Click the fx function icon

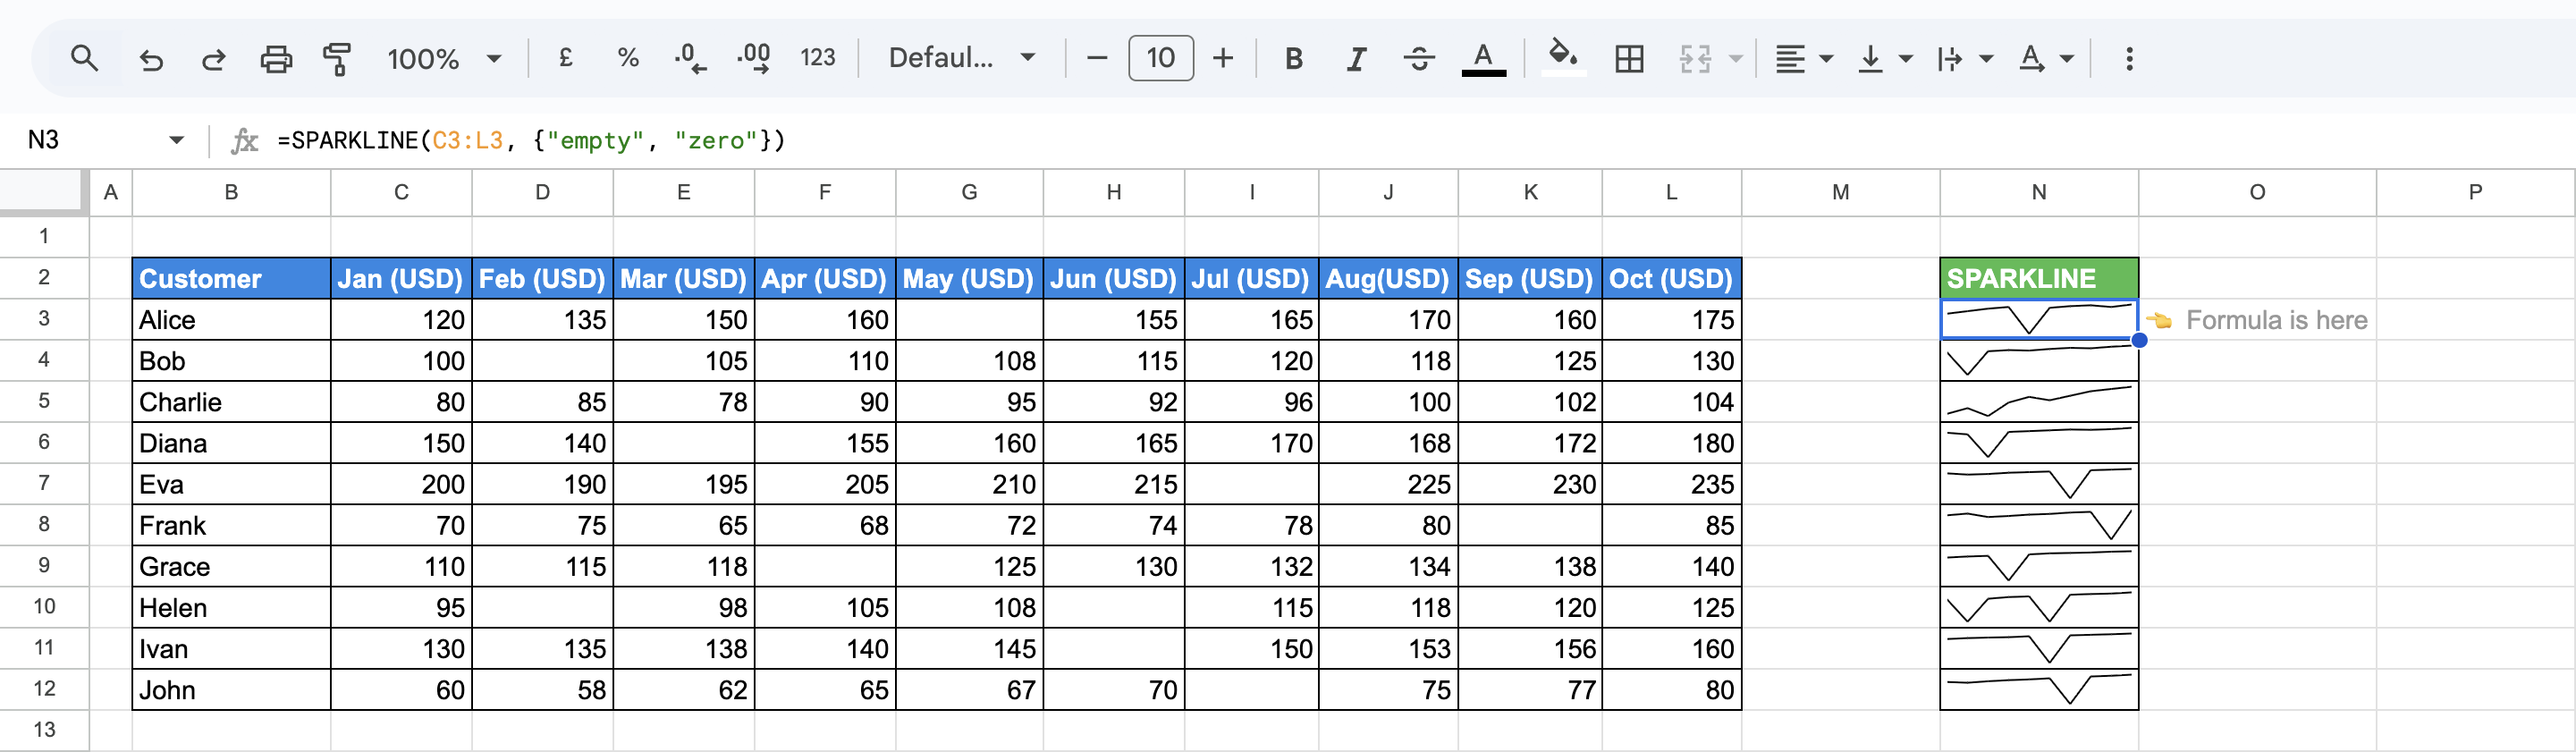244,140
